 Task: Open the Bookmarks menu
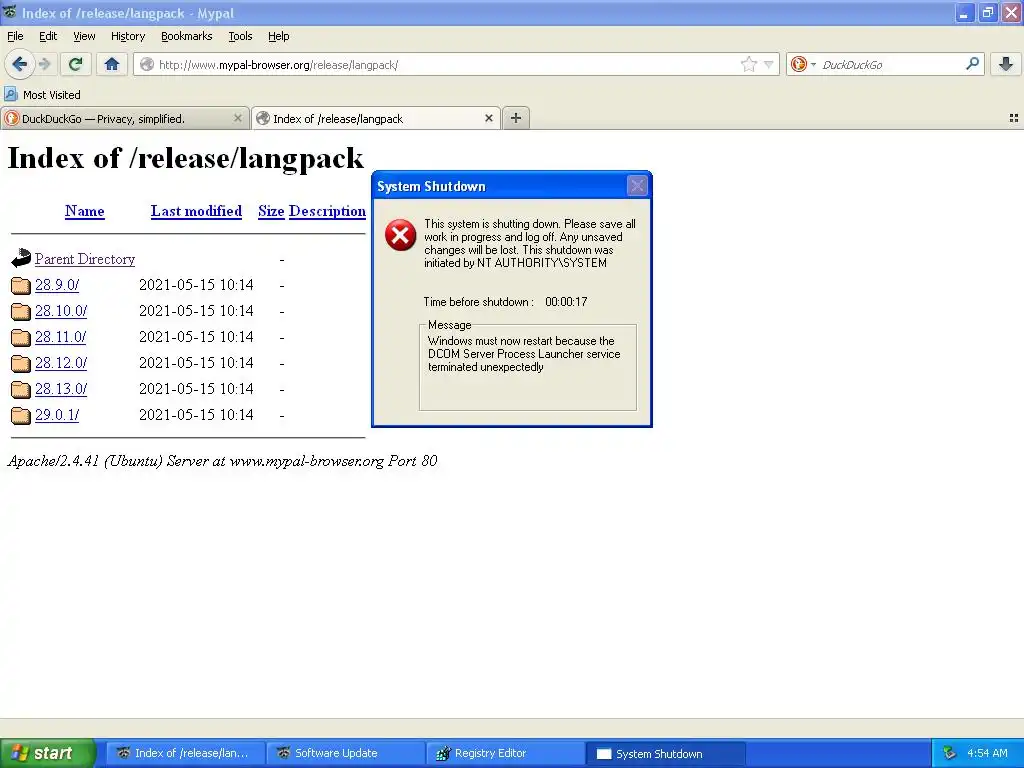click(x=187, y=36)
